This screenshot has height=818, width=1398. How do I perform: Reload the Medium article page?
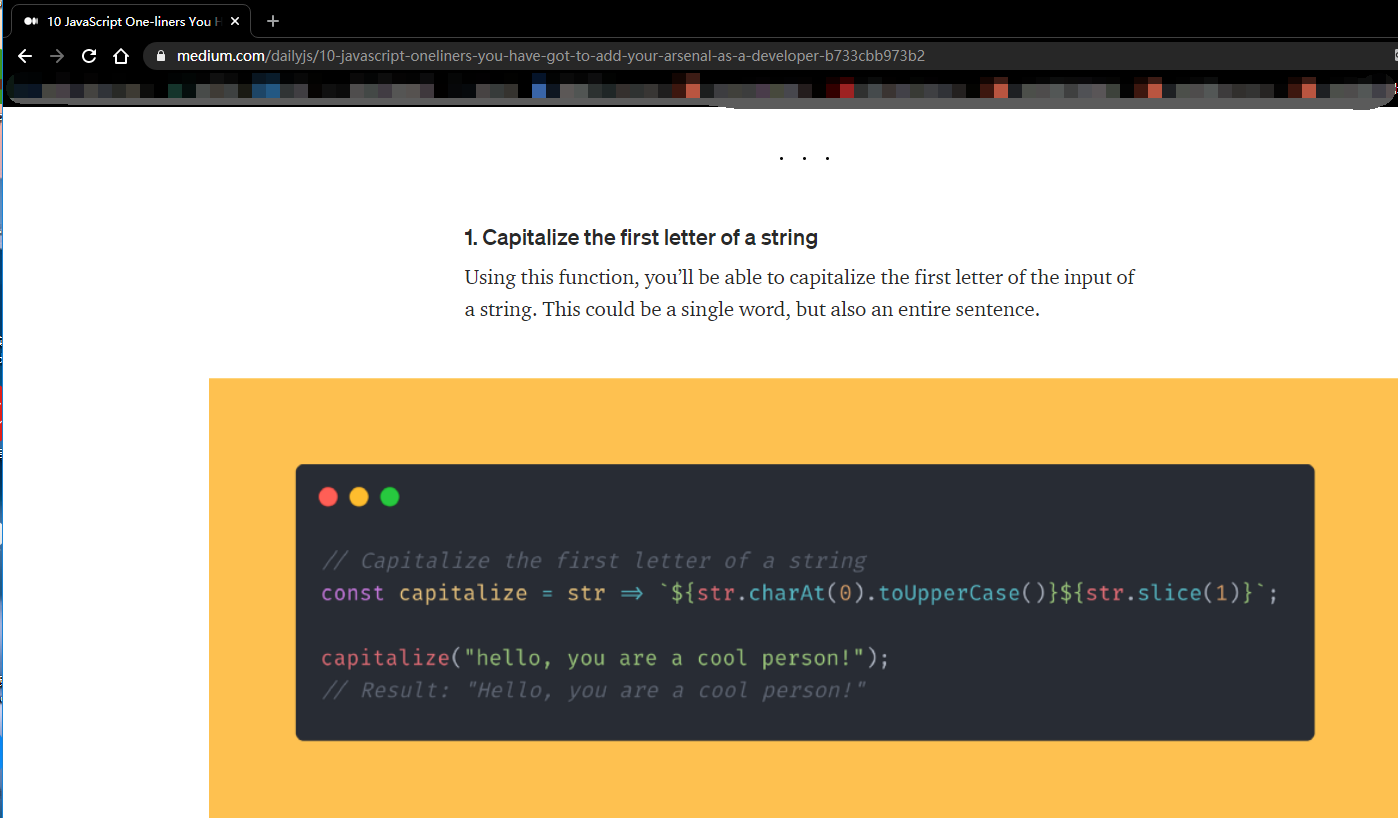[x=89, y=56]
